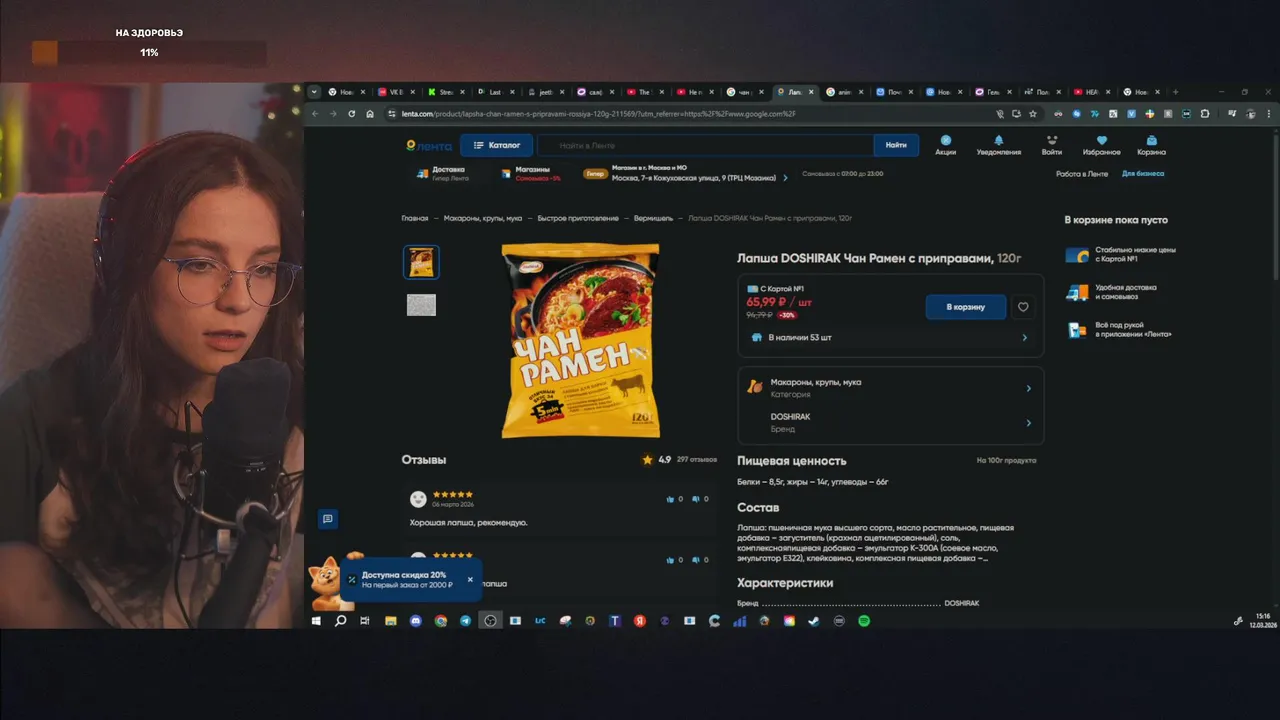Viewport: 1280px width, 720px height.
Task: Go to Главная breadcrumb
Action: [415, 218]
